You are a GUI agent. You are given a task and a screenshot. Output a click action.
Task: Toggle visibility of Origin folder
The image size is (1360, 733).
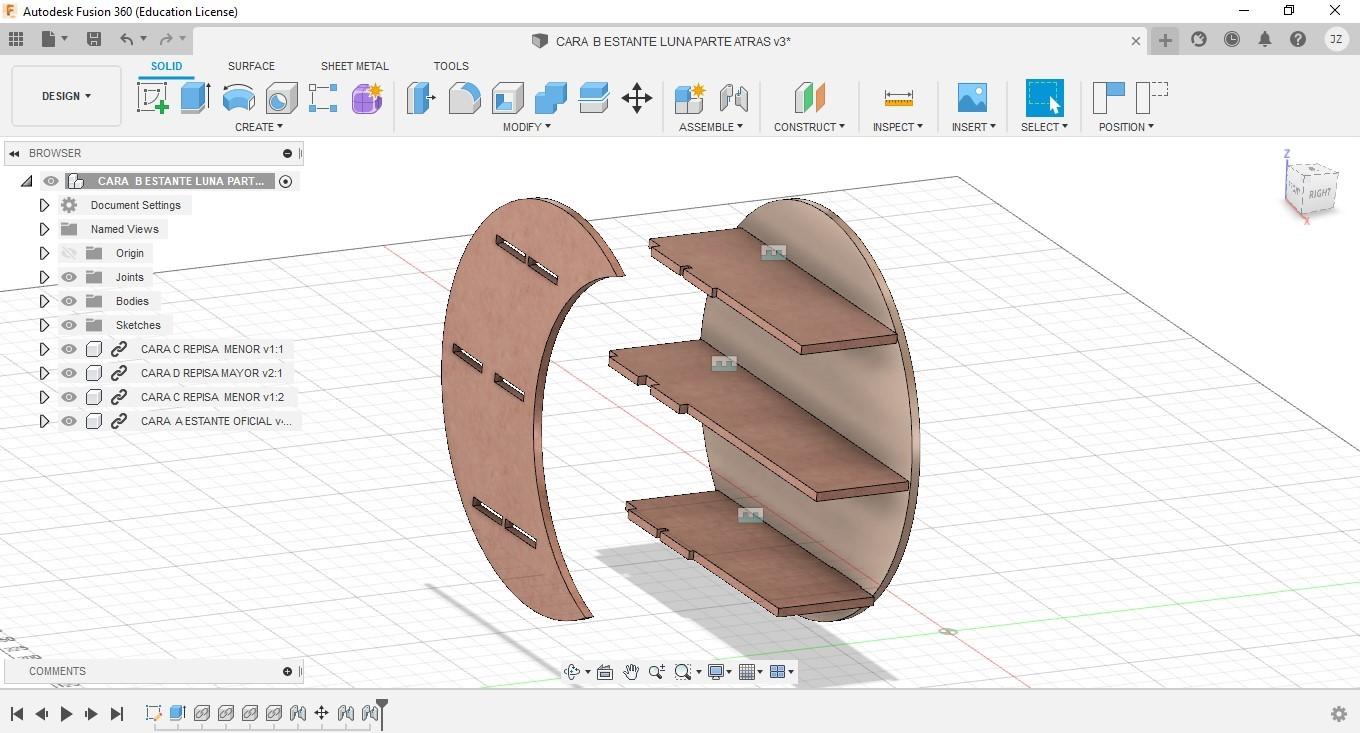coord(69,253)
